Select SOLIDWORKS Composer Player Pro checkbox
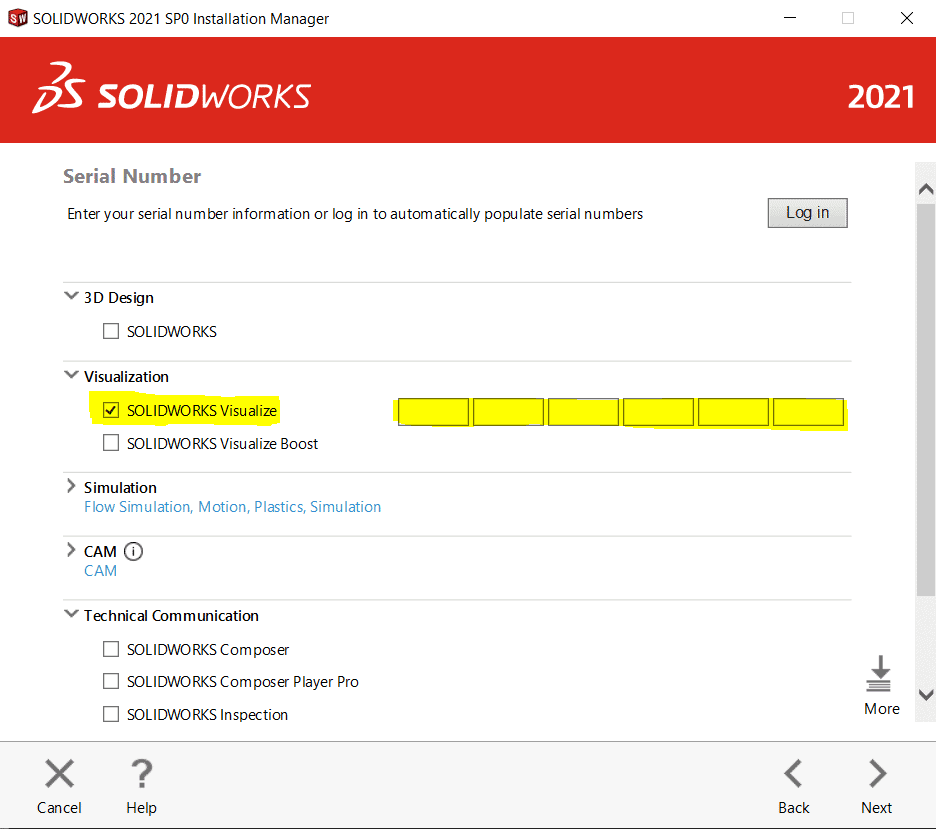The height and width of the screenshot is (829, 936). pyautogui.click(x=111, y=681)
